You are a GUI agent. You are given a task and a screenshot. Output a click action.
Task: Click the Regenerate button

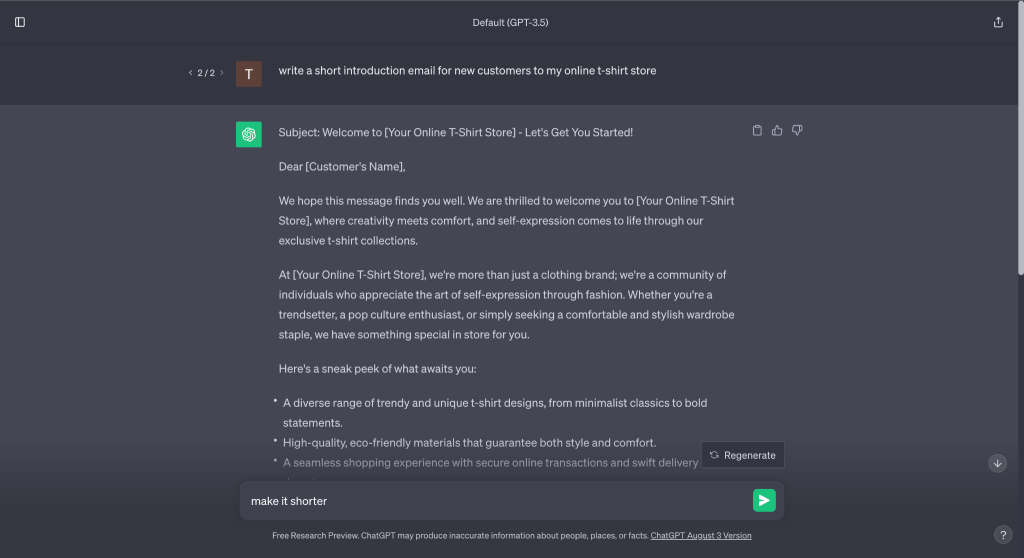(x=743, y=455)
